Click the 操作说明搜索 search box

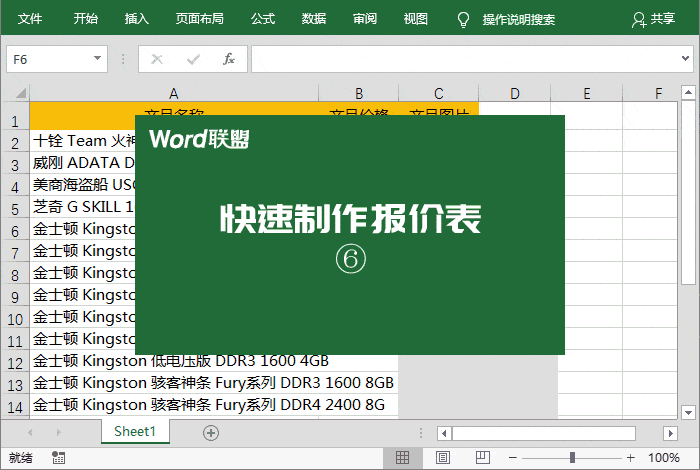tap(519, 20)
